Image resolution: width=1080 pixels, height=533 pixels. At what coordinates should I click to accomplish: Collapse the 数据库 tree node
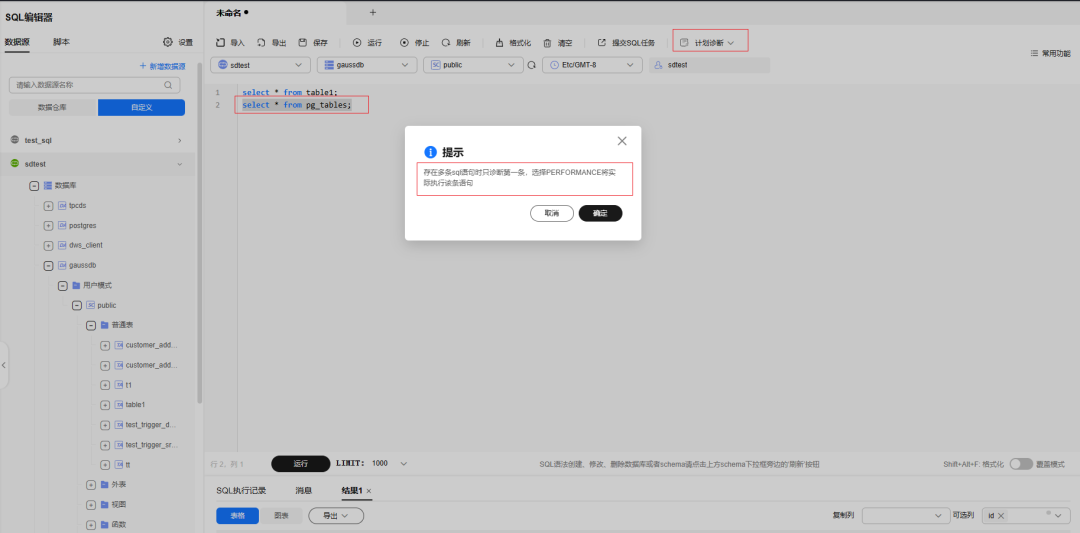[34, 186]
